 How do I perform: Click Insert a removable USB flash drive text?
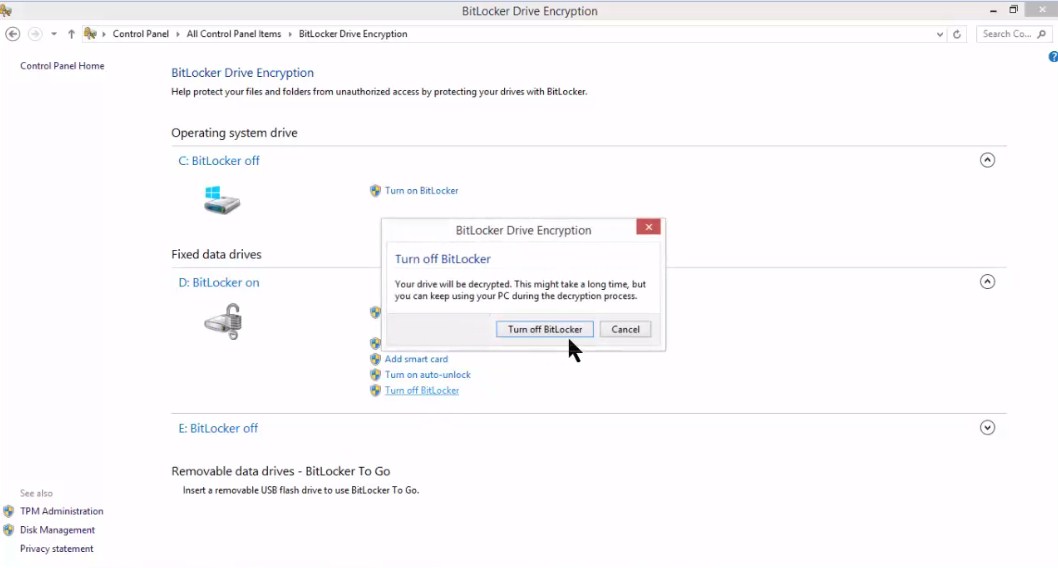301,490
